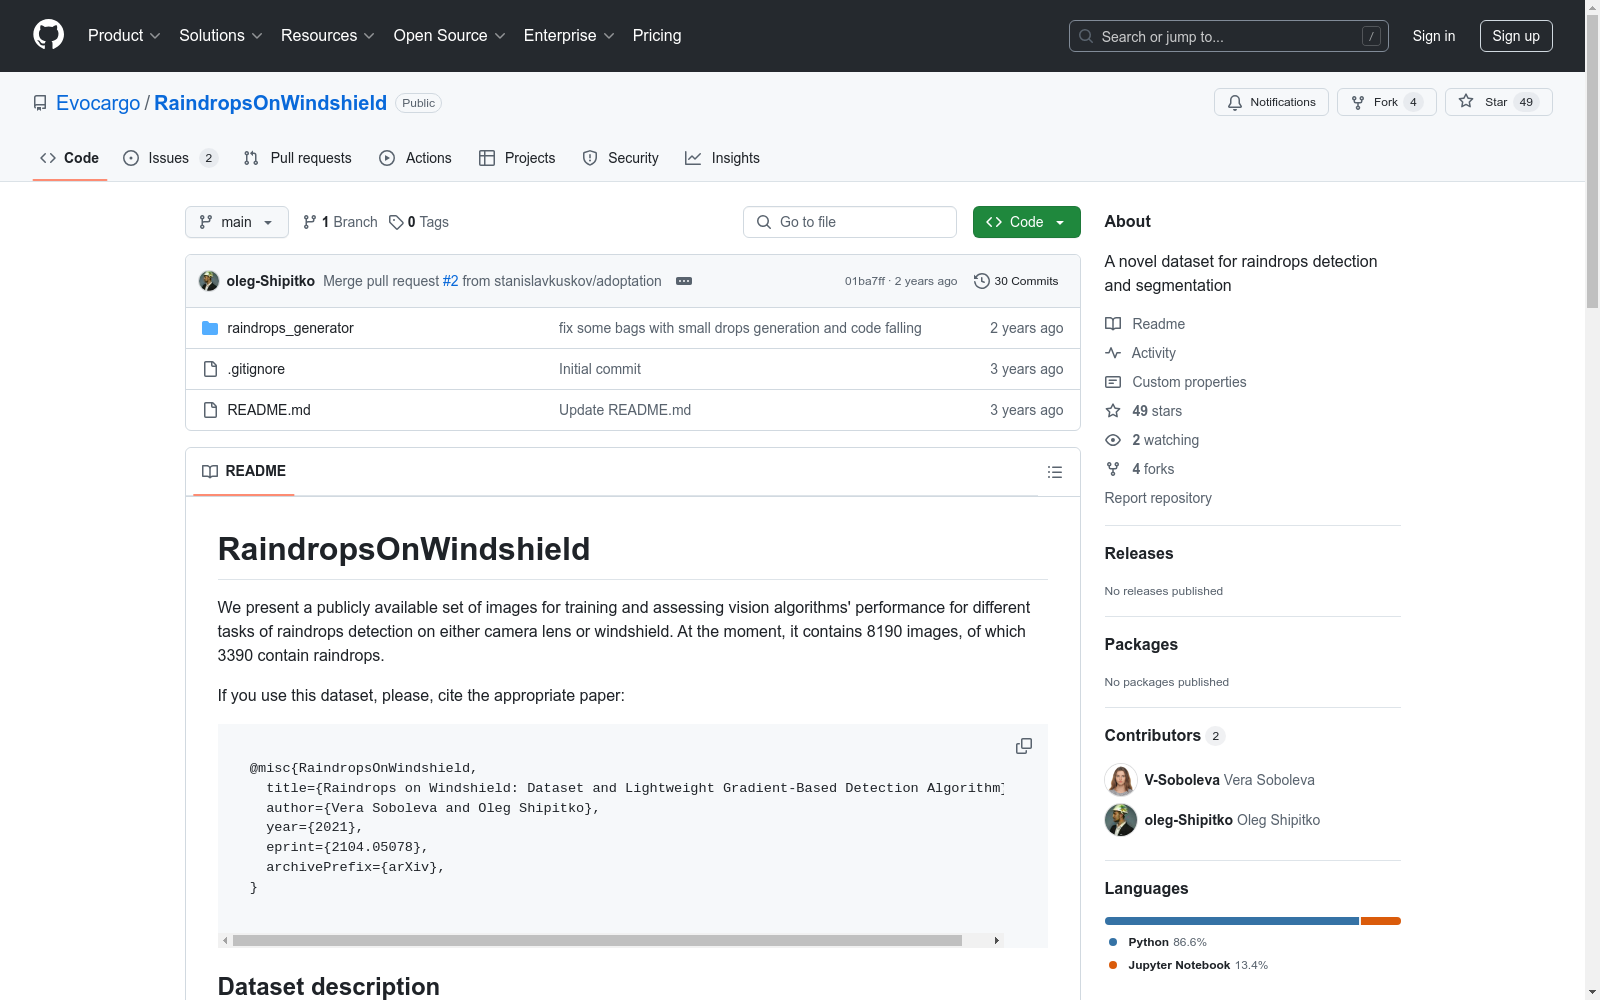Click Report repository link
This screenshot has width=1600, height=1000.
pyautogui.click(x=1158, y=498)
